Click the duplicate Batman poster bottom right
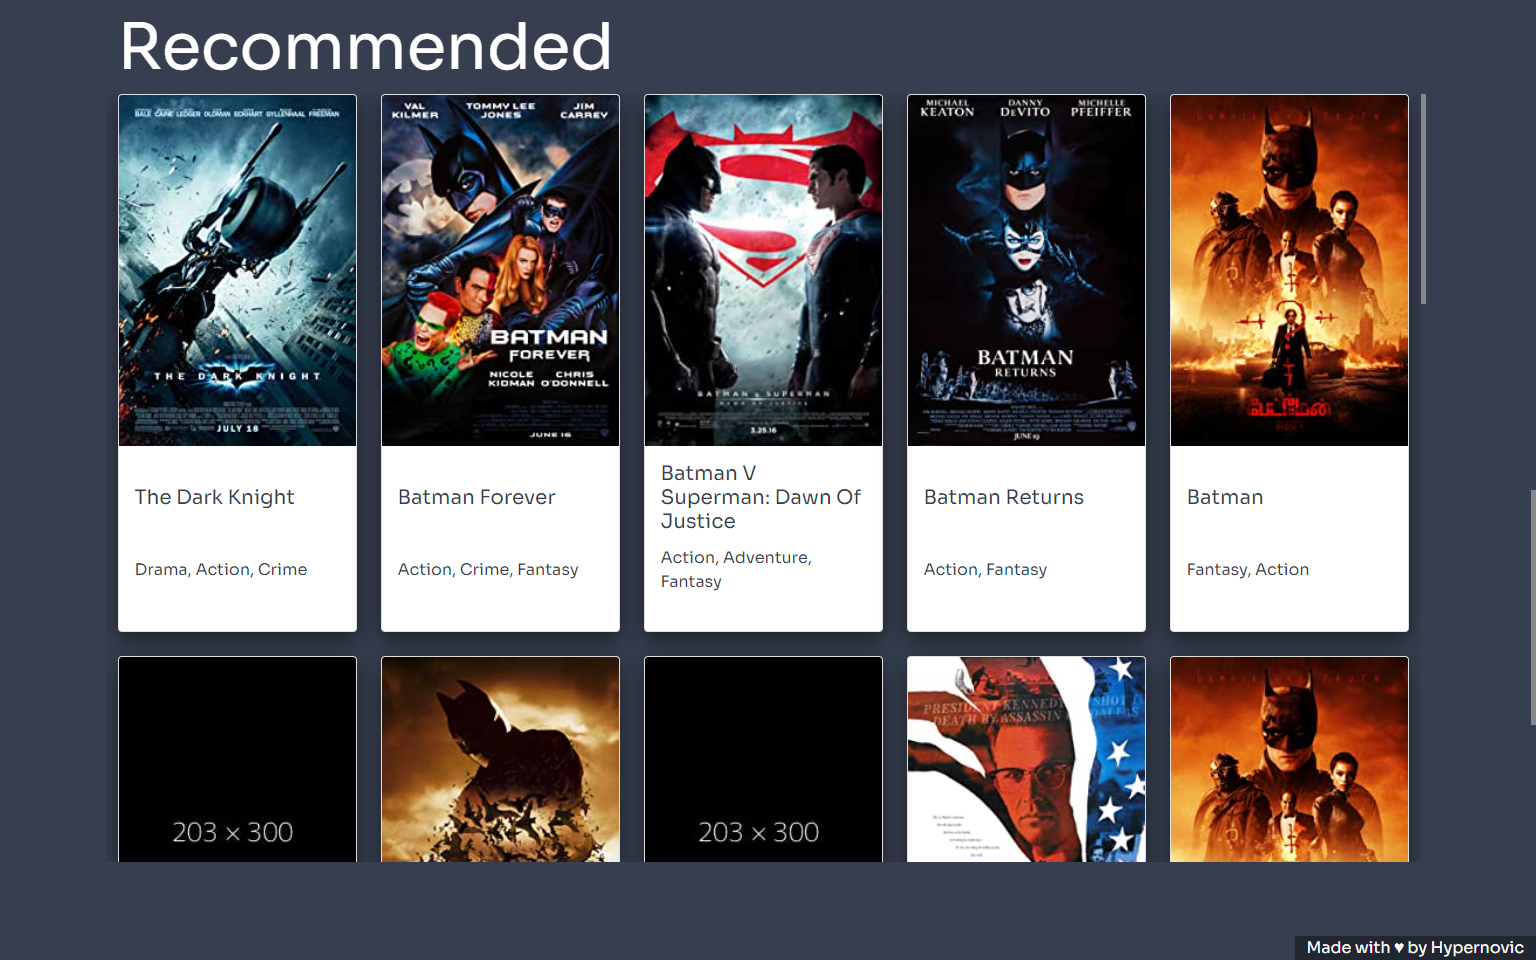 pyautogui.click(x=1289, y=758)
